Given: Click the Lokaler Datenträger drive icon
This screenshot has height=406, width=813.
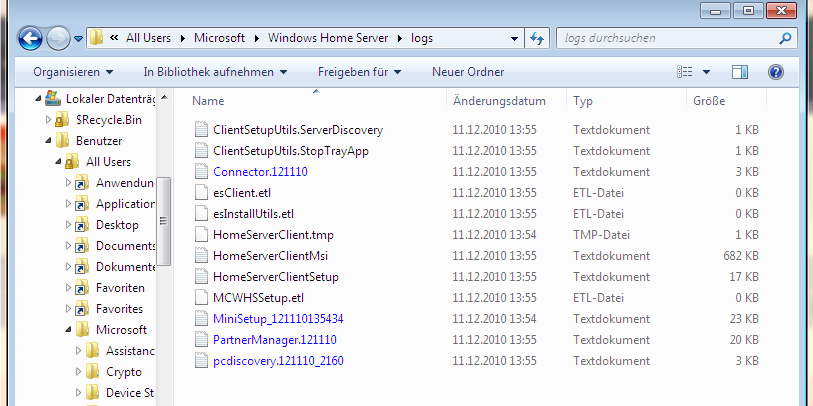Looking at the screenshot, I should tap(53, 98).
